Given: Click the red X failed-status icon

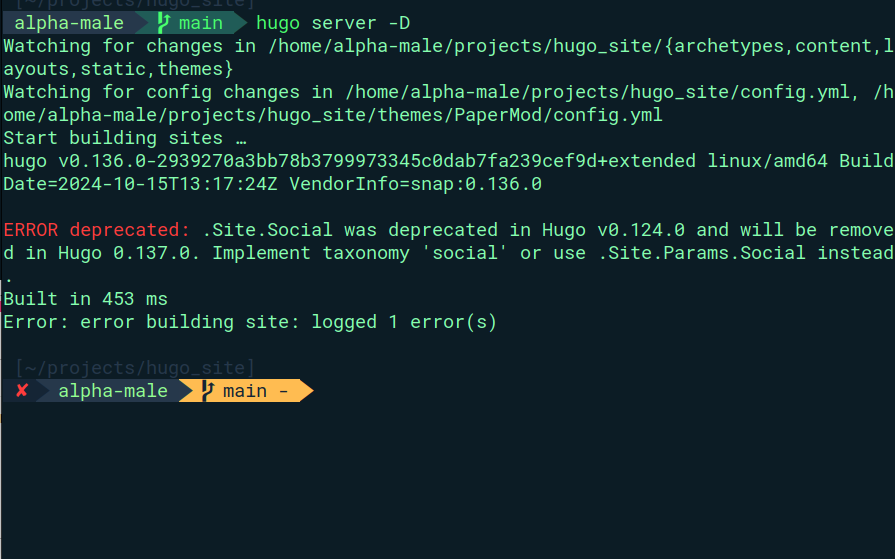Looking at the screenshot, I should 22,391.
